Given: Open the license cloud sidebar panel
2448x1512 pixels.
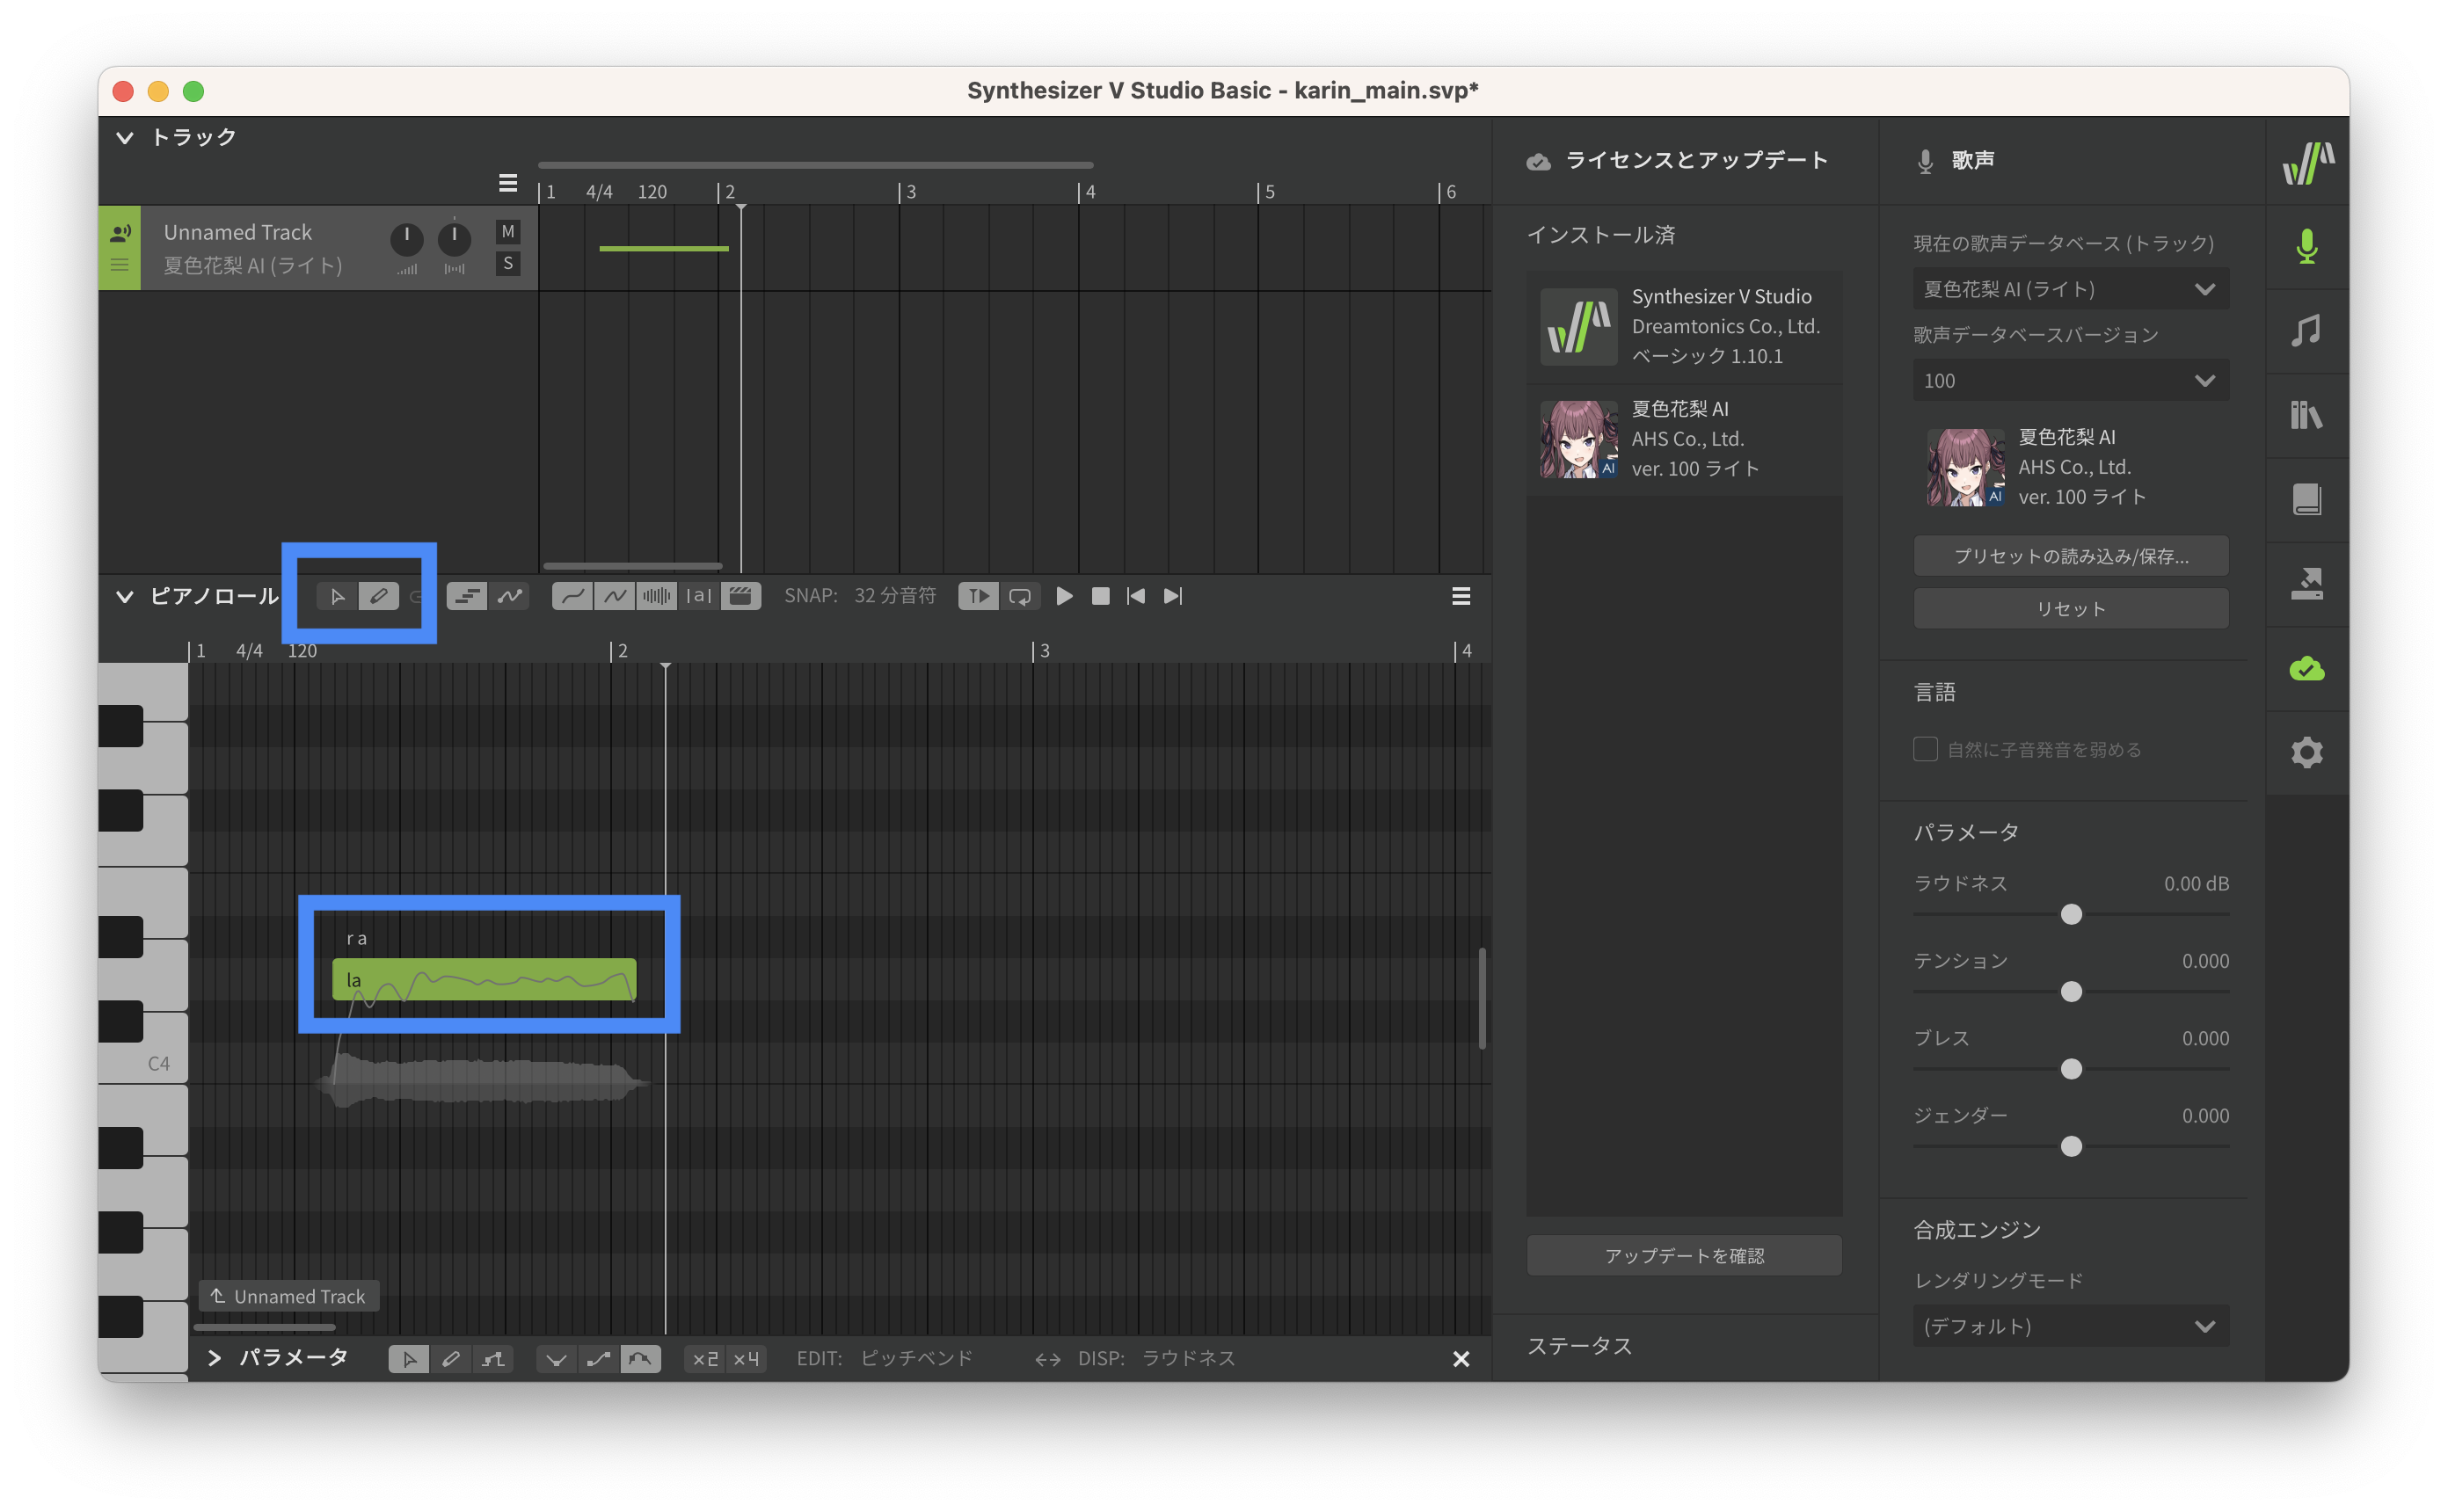Looking at the screenshot, I should click(2307, 668).
